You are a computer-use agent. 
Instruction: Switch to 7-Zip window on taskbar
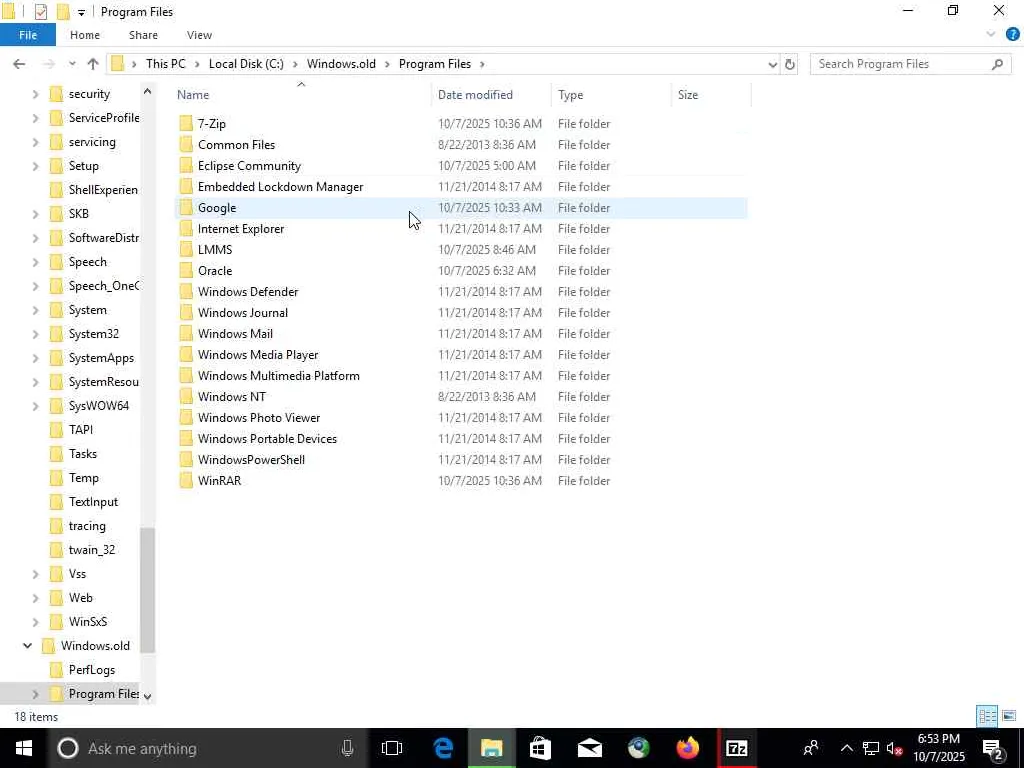point(737,748)
